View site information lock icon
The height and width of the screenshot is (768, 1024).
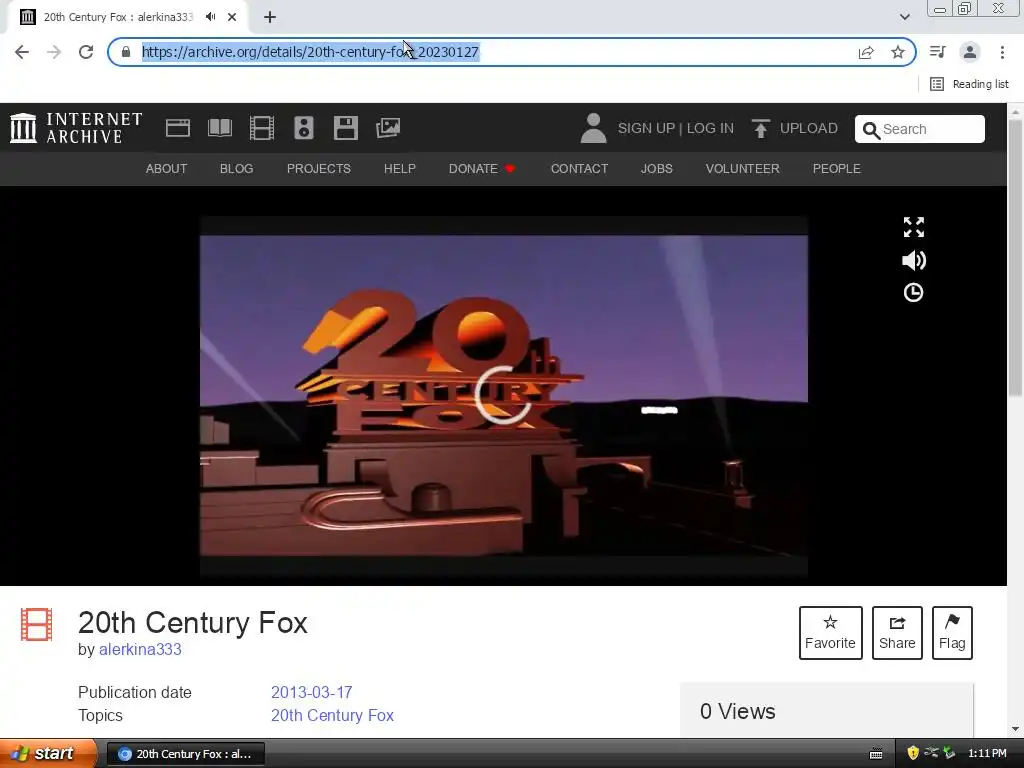pyautogui.click(x=126, y=52)
